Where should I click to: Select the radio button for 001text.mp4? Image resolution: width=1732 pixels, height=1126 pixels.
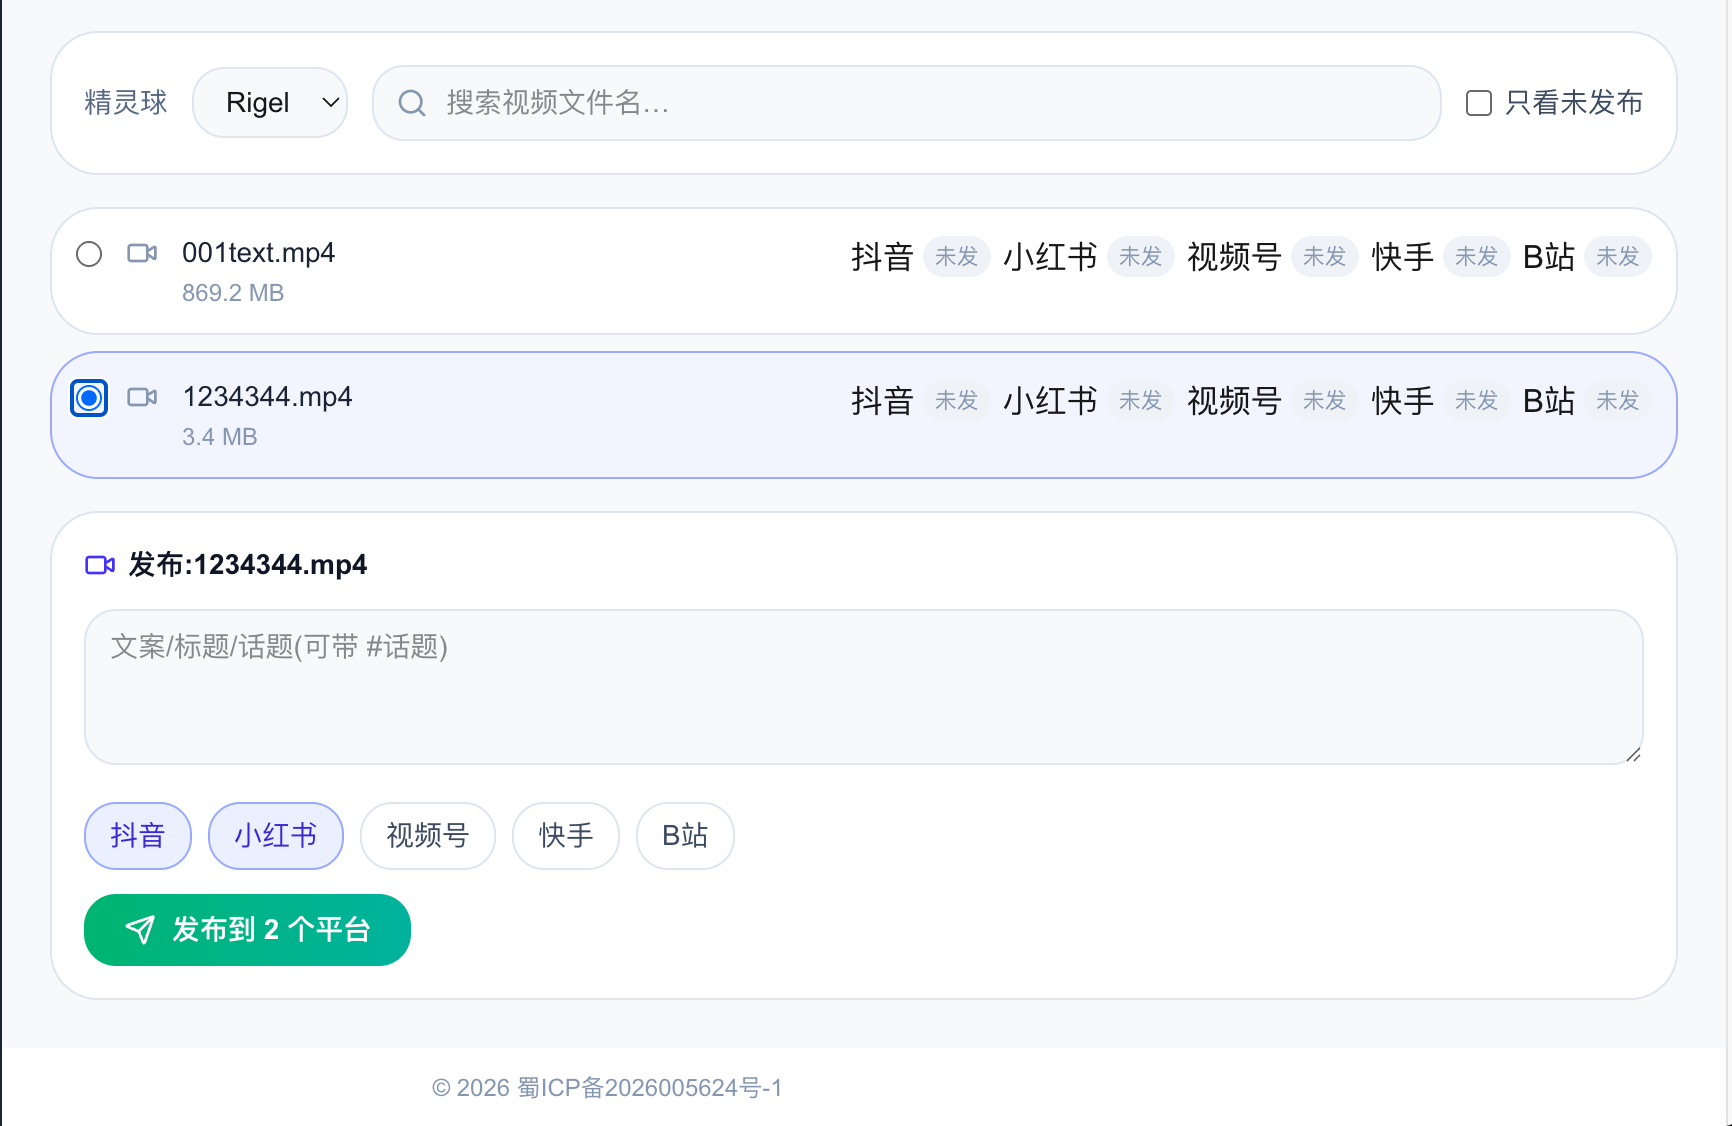(89, 254)
